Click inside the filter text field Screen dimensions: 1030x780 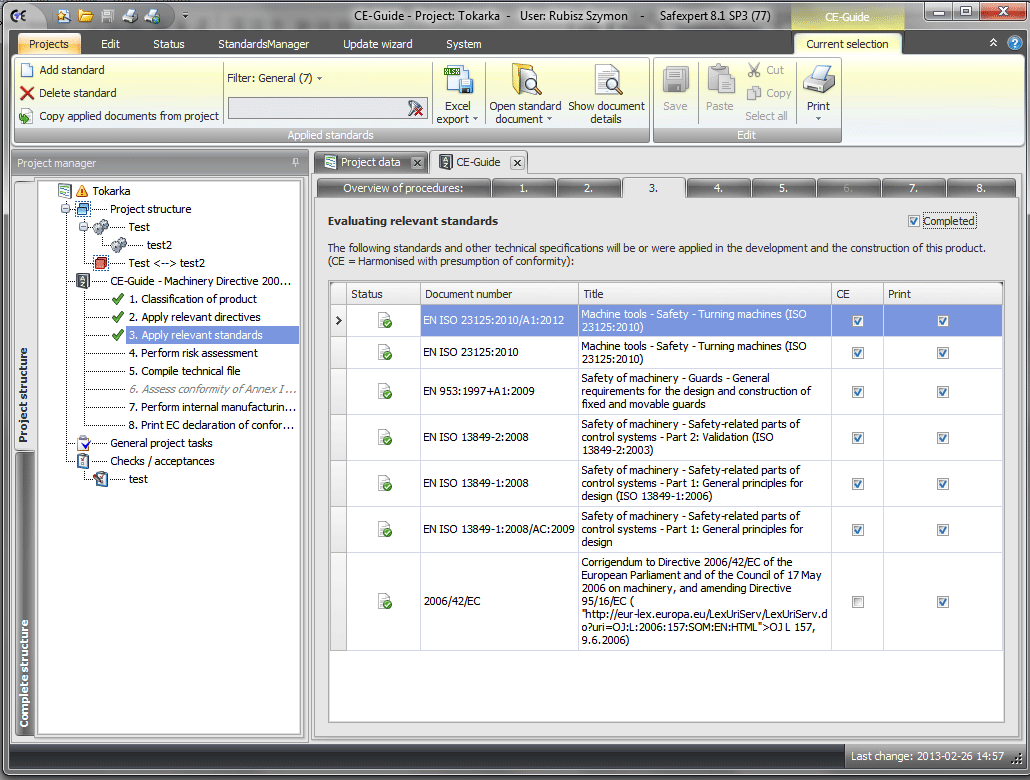[x=316, y=108]
